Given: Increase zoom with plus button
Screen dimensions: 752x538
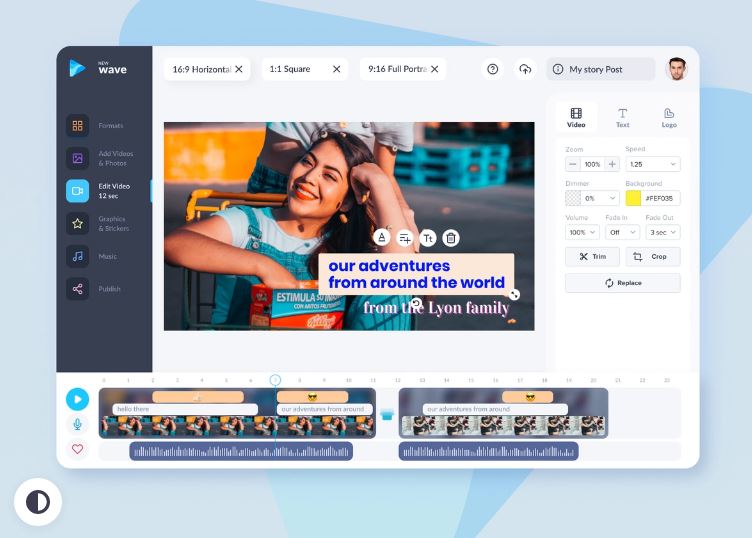Looking at the screenshot, I should [612, 164].
